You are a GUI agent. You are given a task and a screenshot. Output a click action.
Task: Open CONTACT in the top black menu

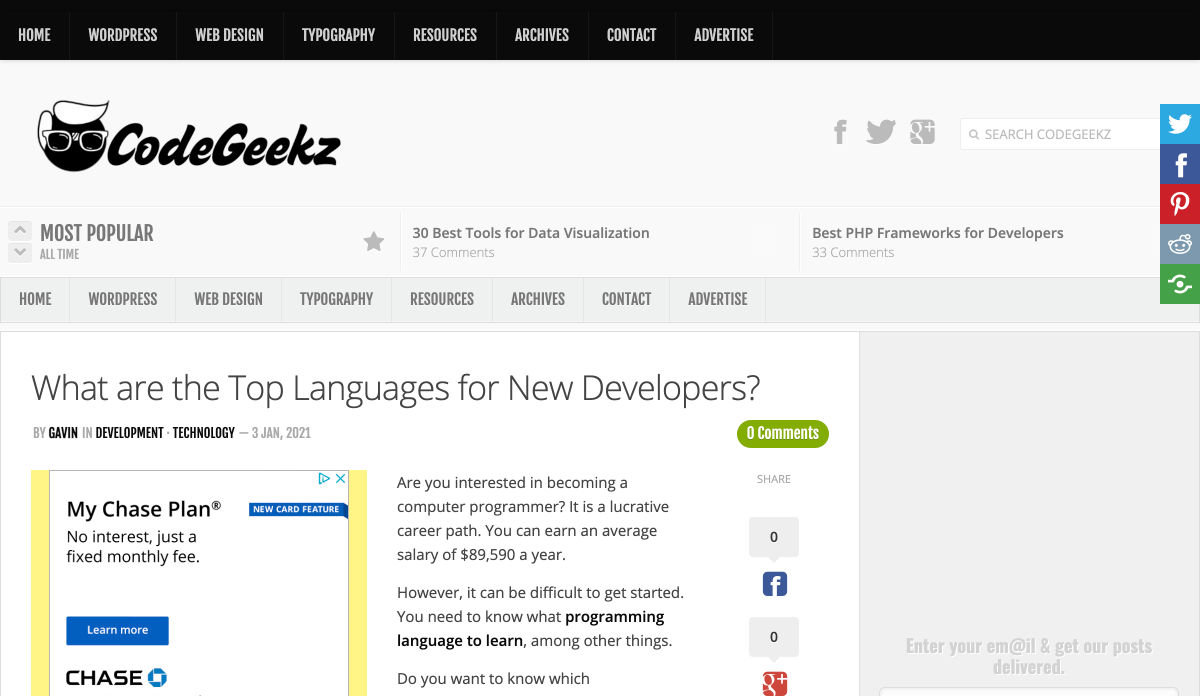(631, 34)
